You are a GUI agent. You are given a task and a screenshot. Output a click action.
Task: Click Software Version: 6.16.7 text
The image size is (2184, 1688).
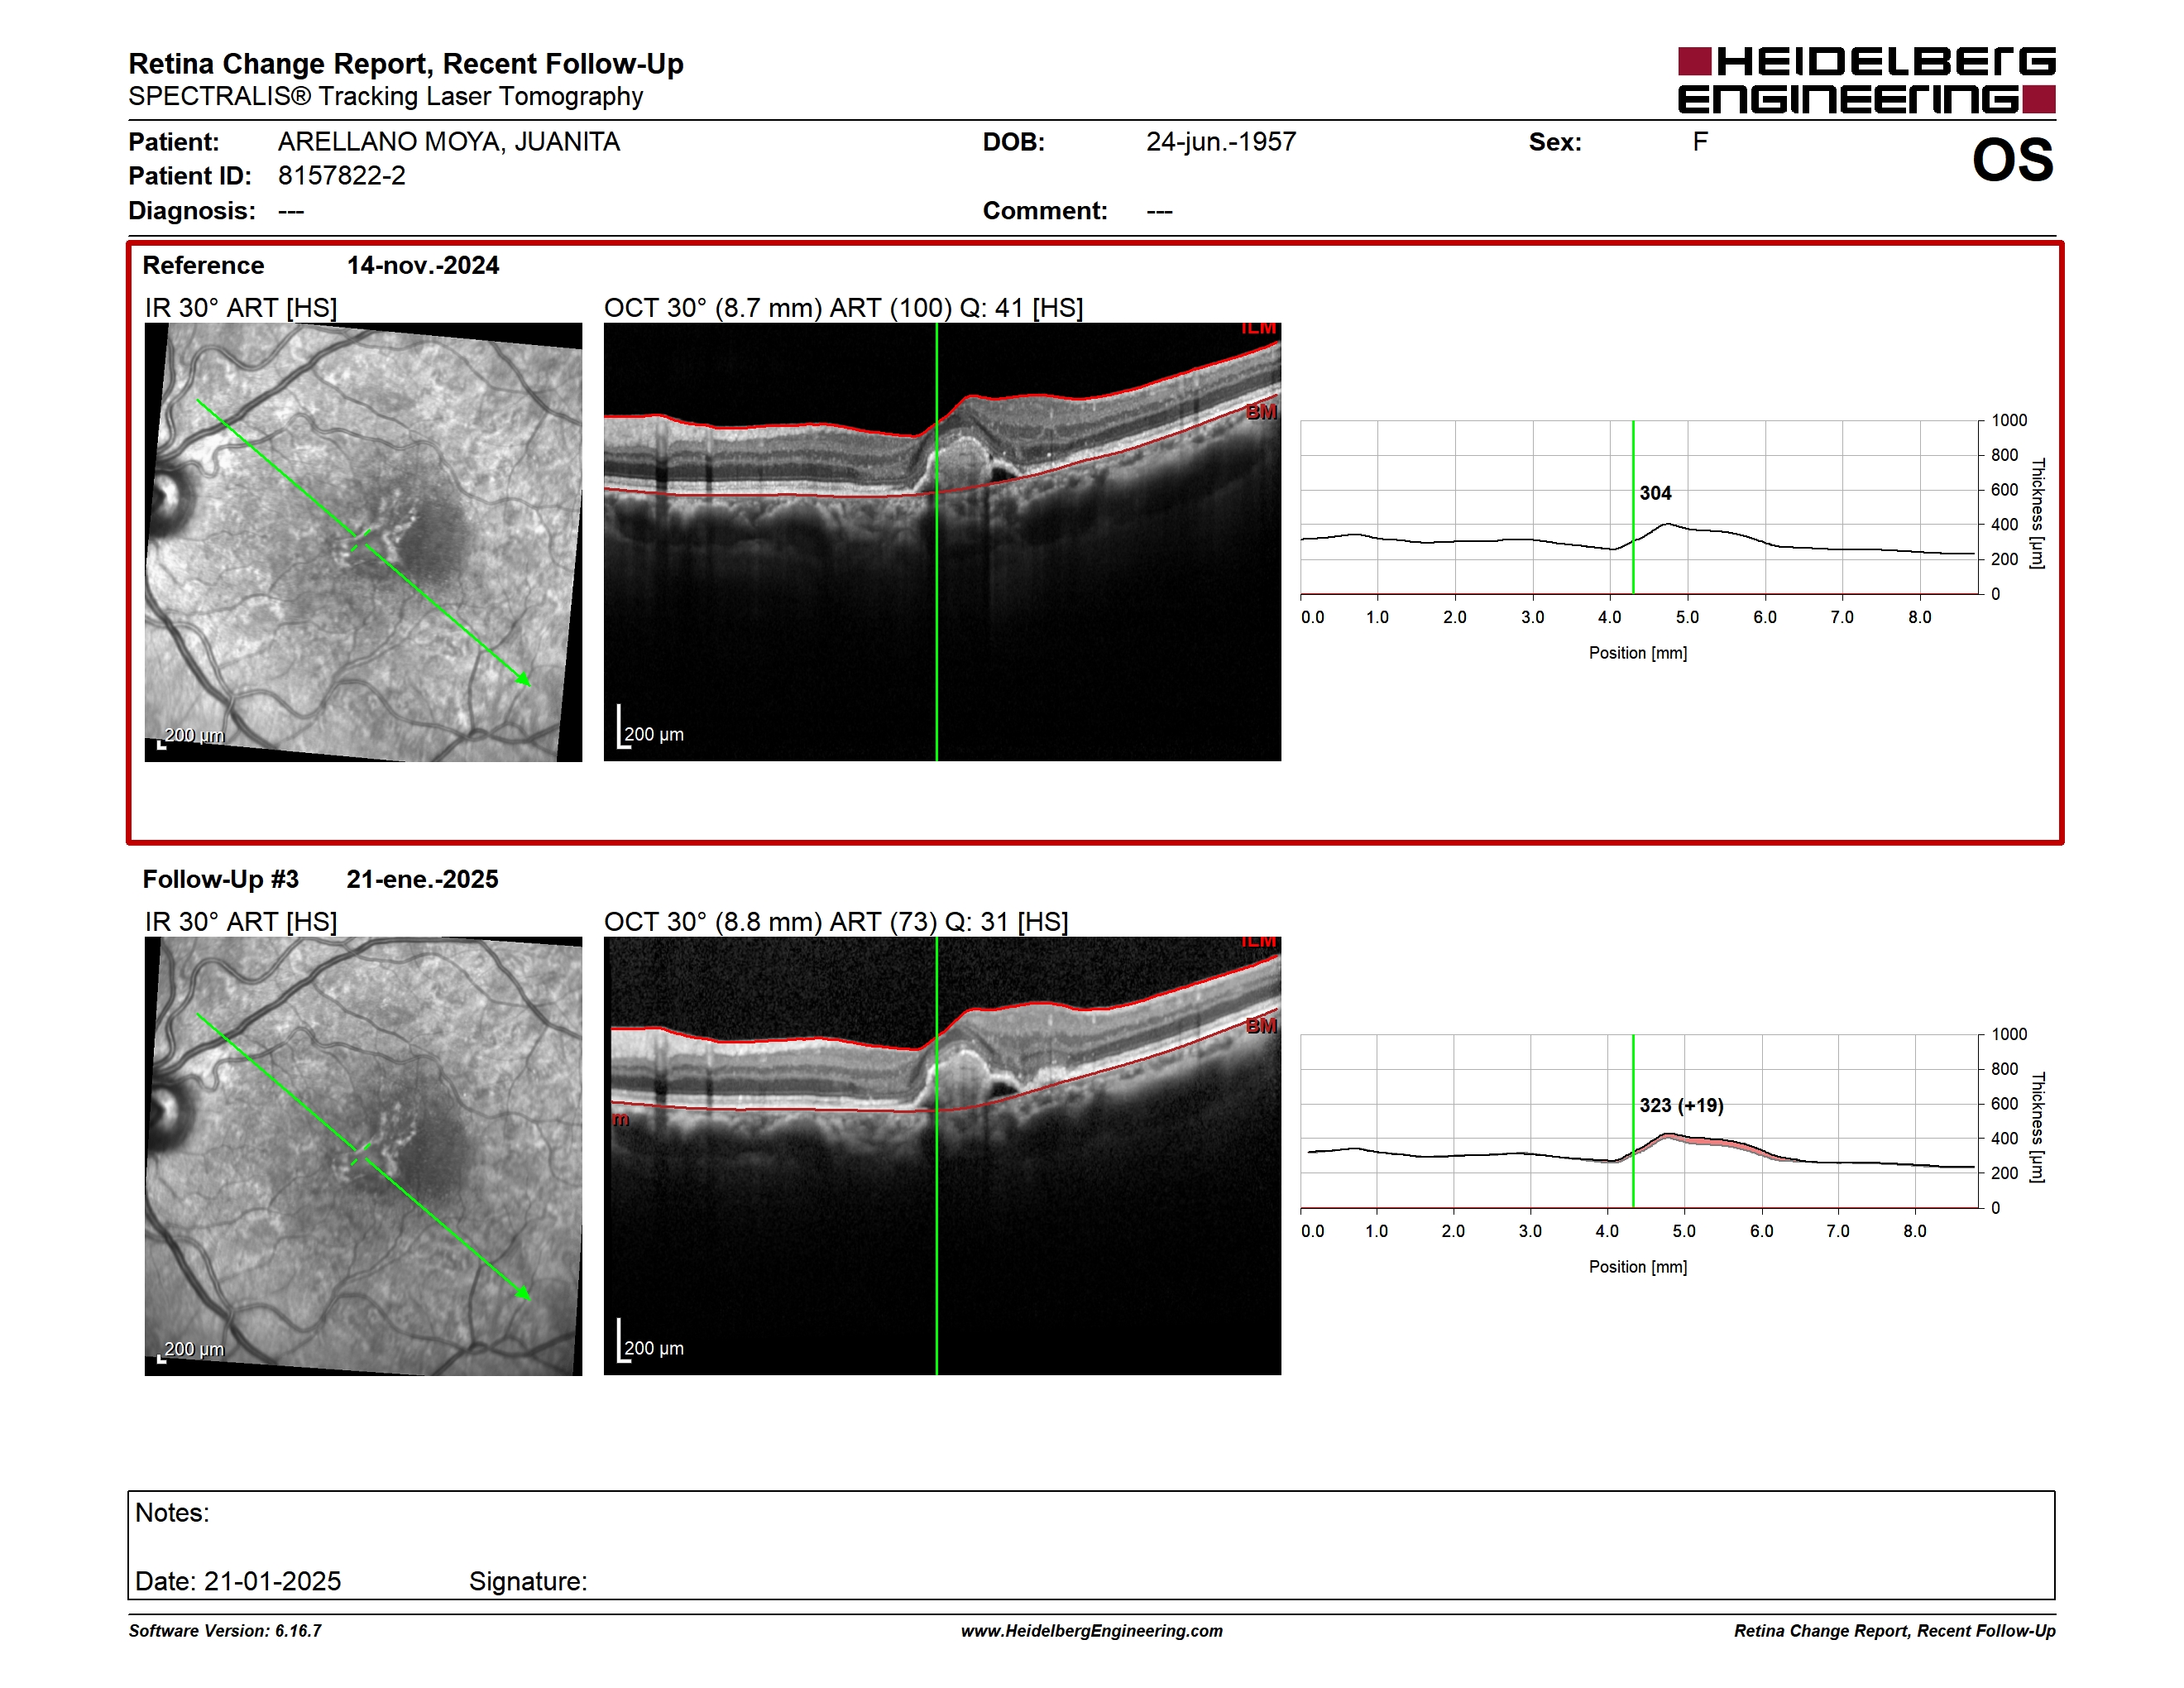(225, 1631)
